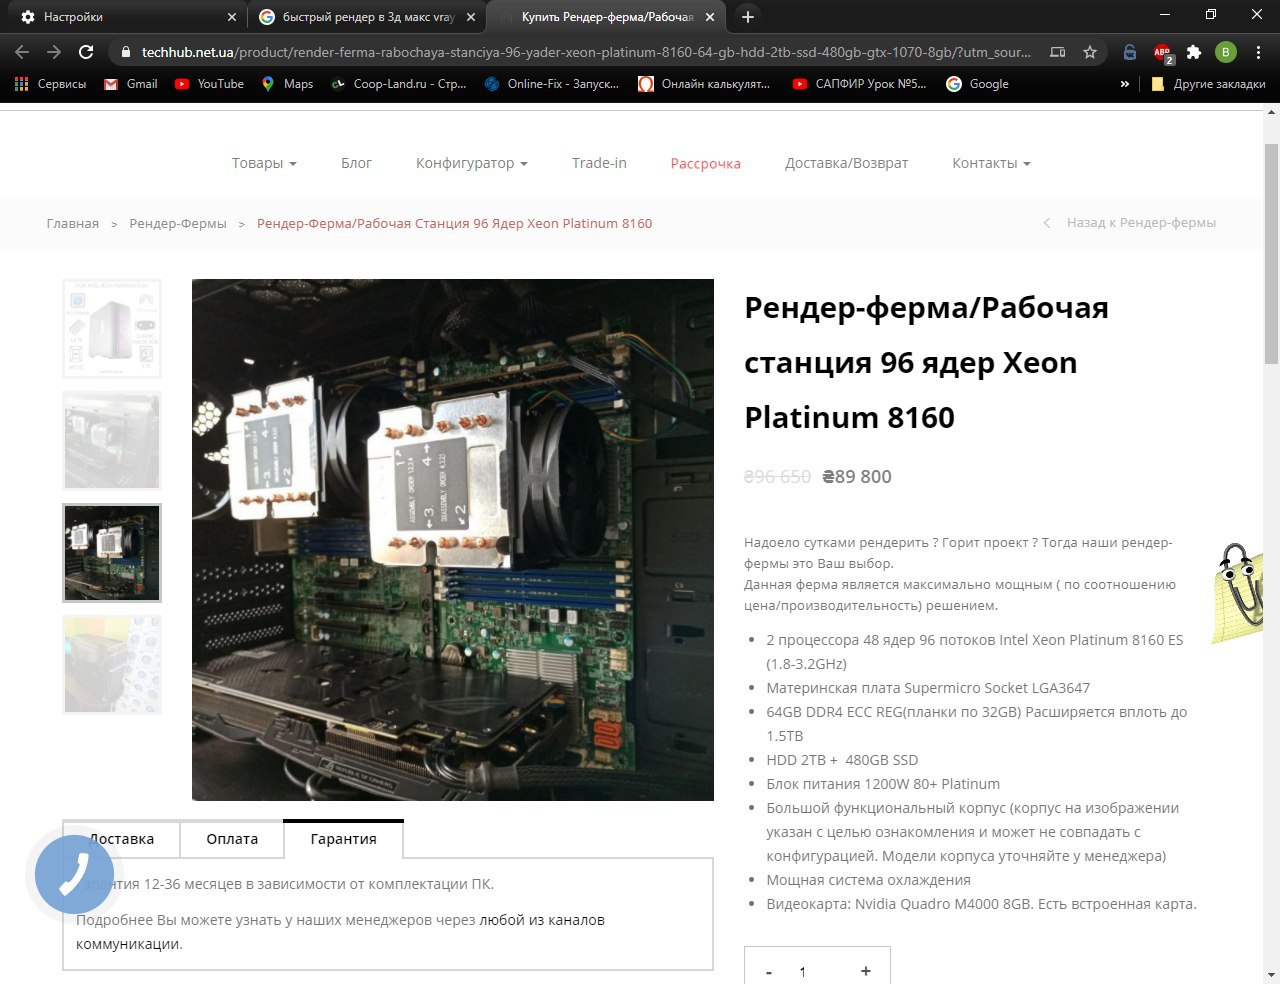Viewport: 1280px width, 984px height.
Task: Expand the Конфигуратор menu
Action: (x=471, y=163)
